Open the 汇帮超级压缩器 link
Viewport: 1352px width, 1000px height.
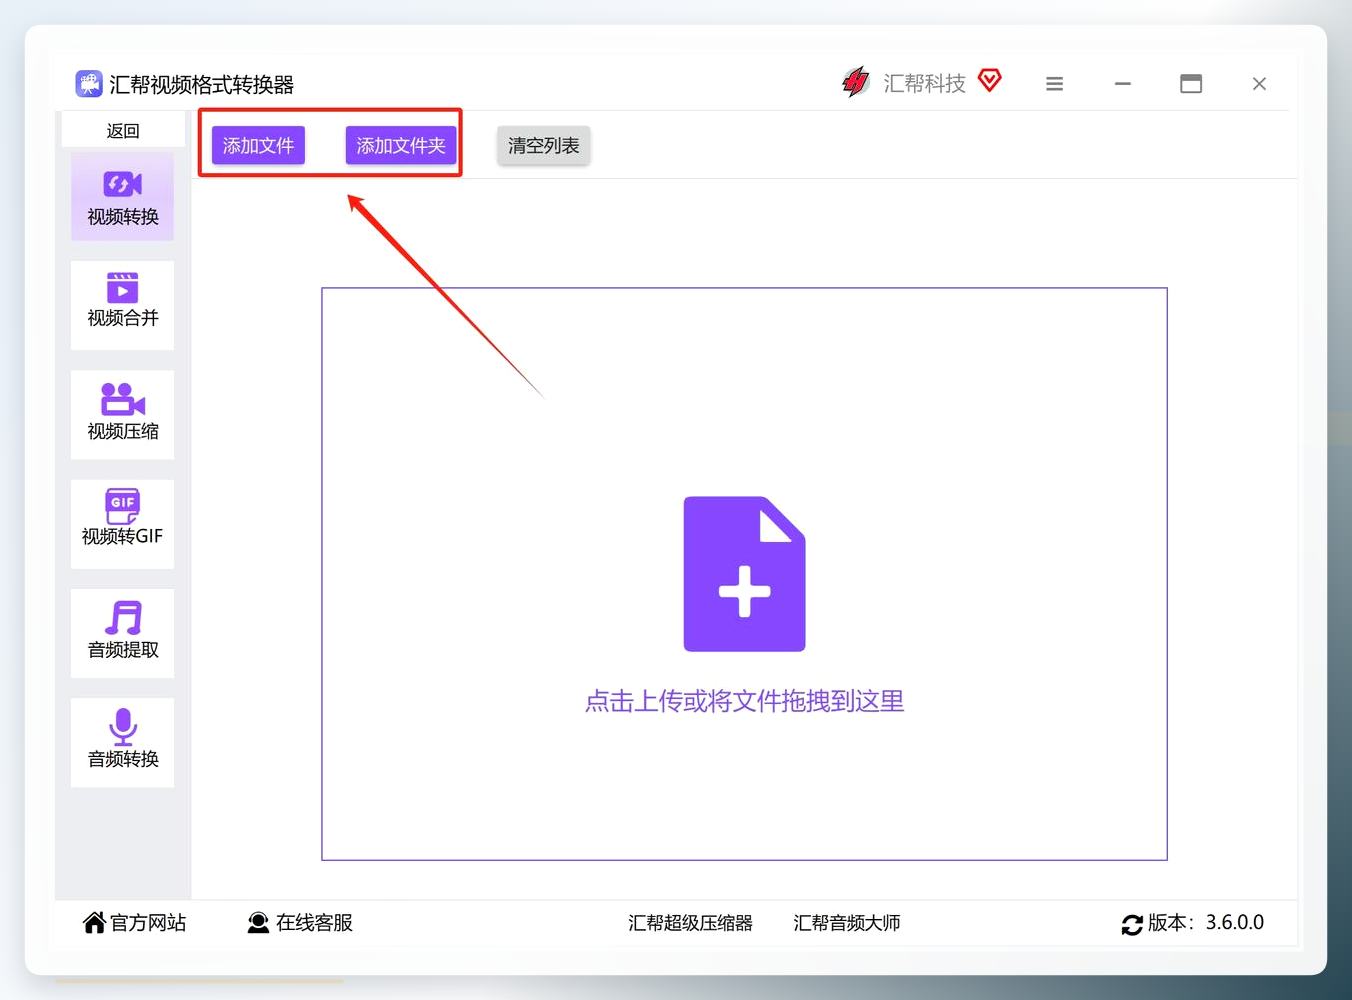690,923
